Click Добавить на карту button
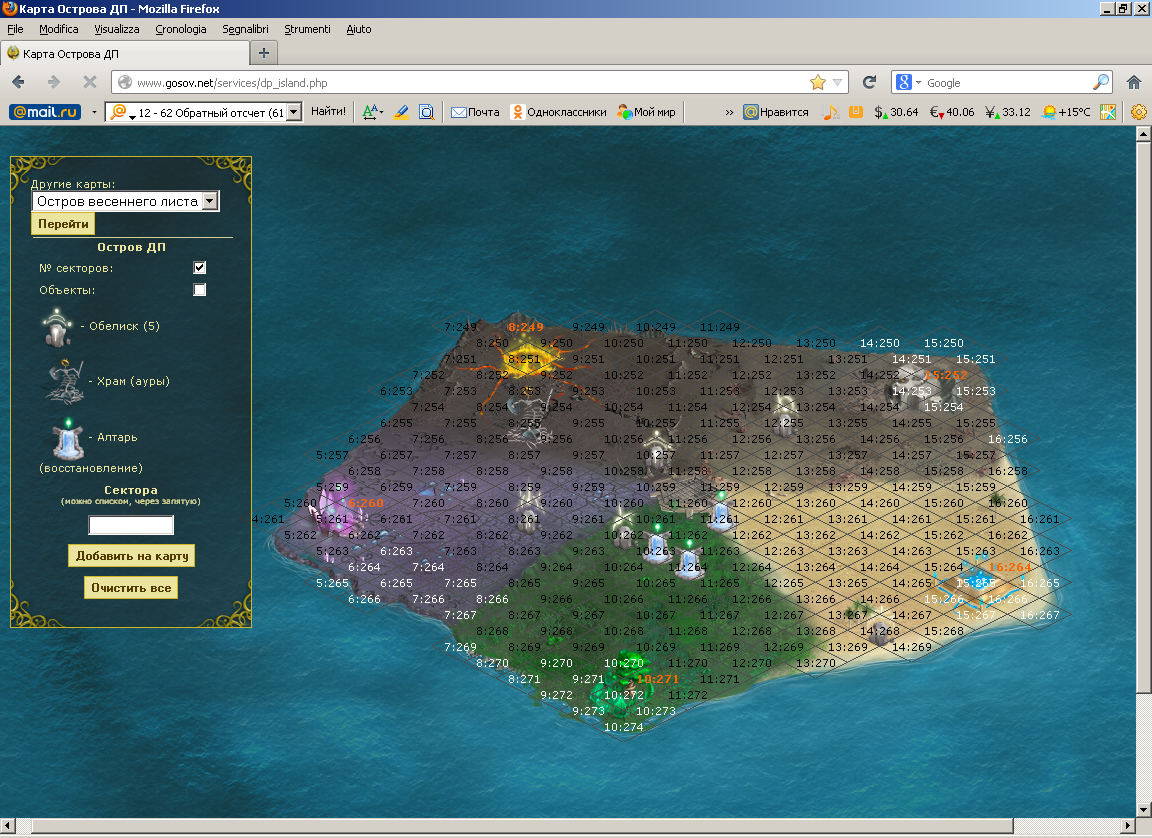This screenshot has width=1152, height=838. pos(132,556)
